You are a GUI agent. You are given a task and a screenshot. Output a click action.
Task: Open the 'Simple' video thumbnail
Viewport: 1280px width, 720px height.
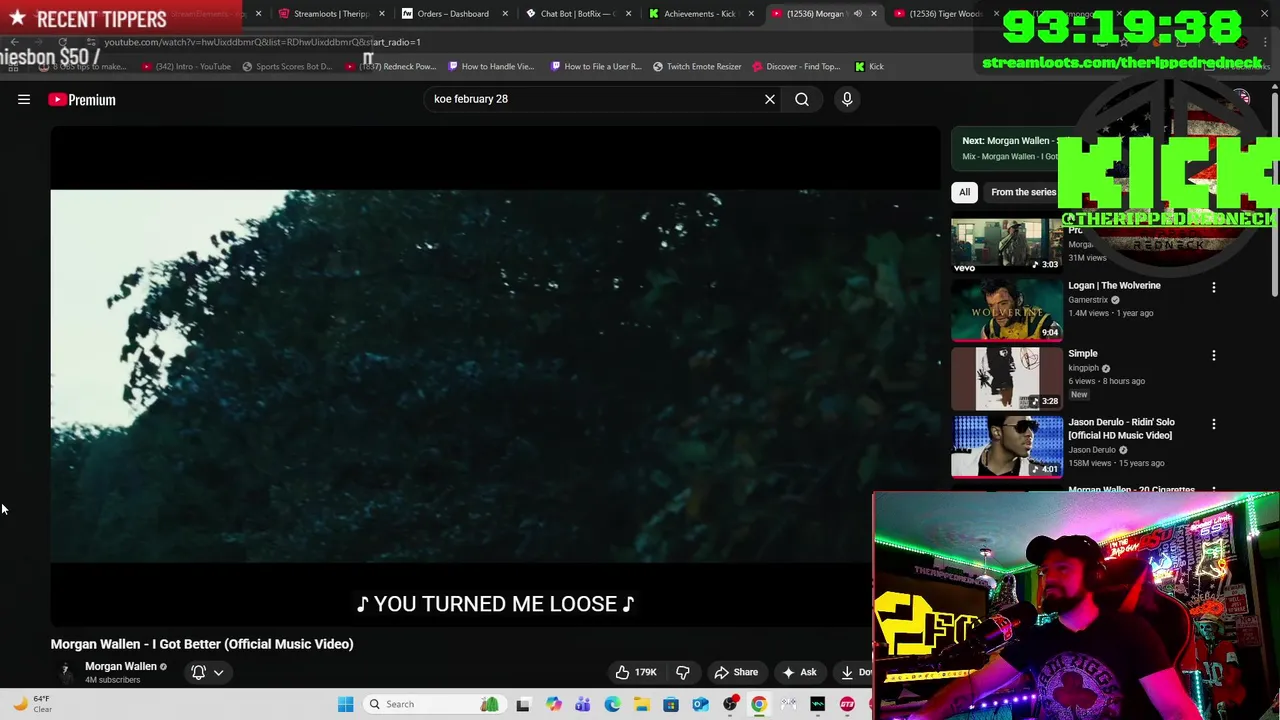pyautogui.click(x=1006, y=378)
